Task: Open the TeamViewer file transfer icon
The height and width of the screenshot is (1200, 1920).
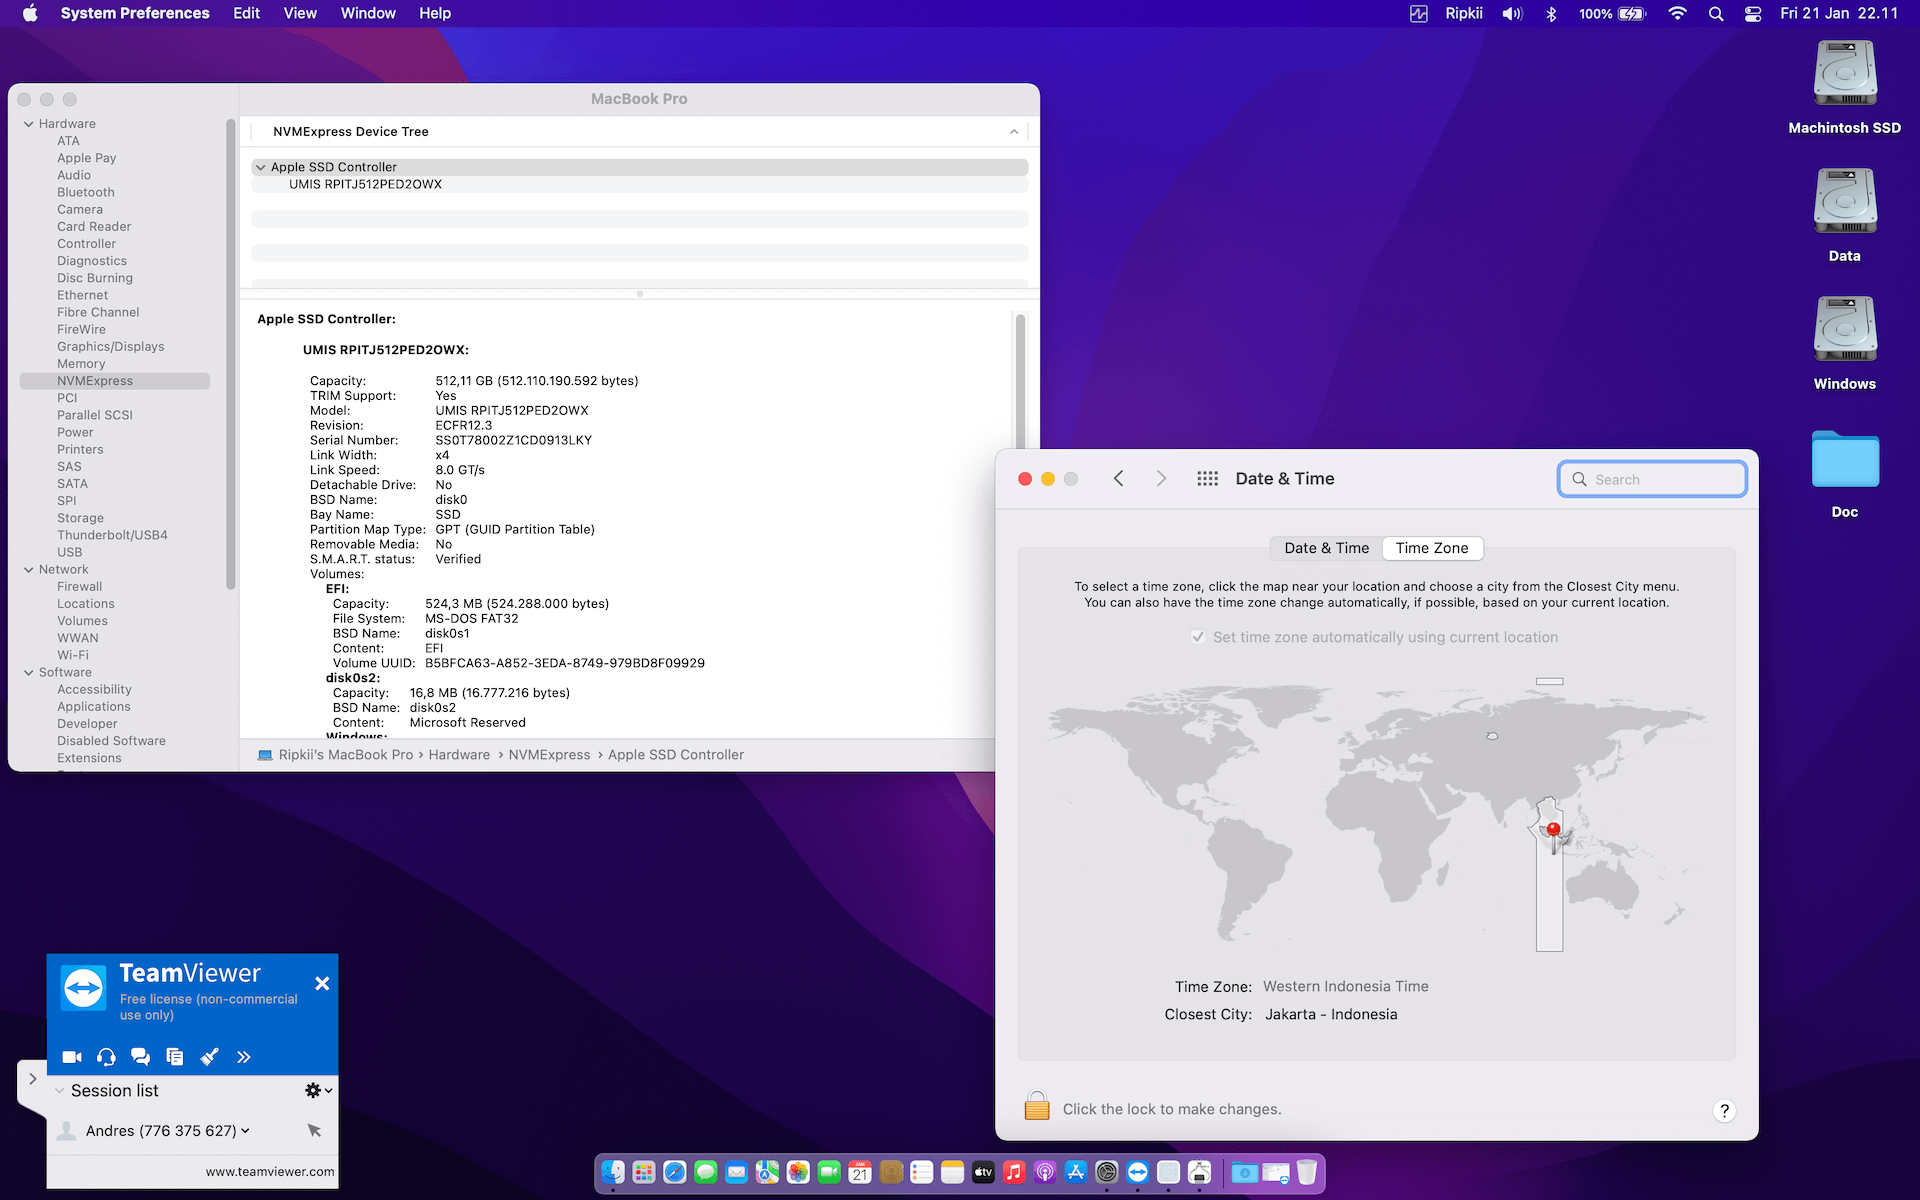Action: click(175, 1057)
